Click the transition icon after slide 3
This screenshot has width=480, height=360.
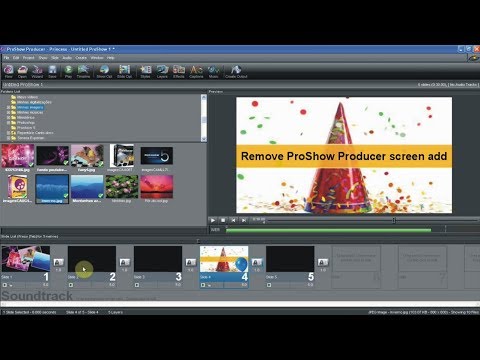tap(191, 262)
